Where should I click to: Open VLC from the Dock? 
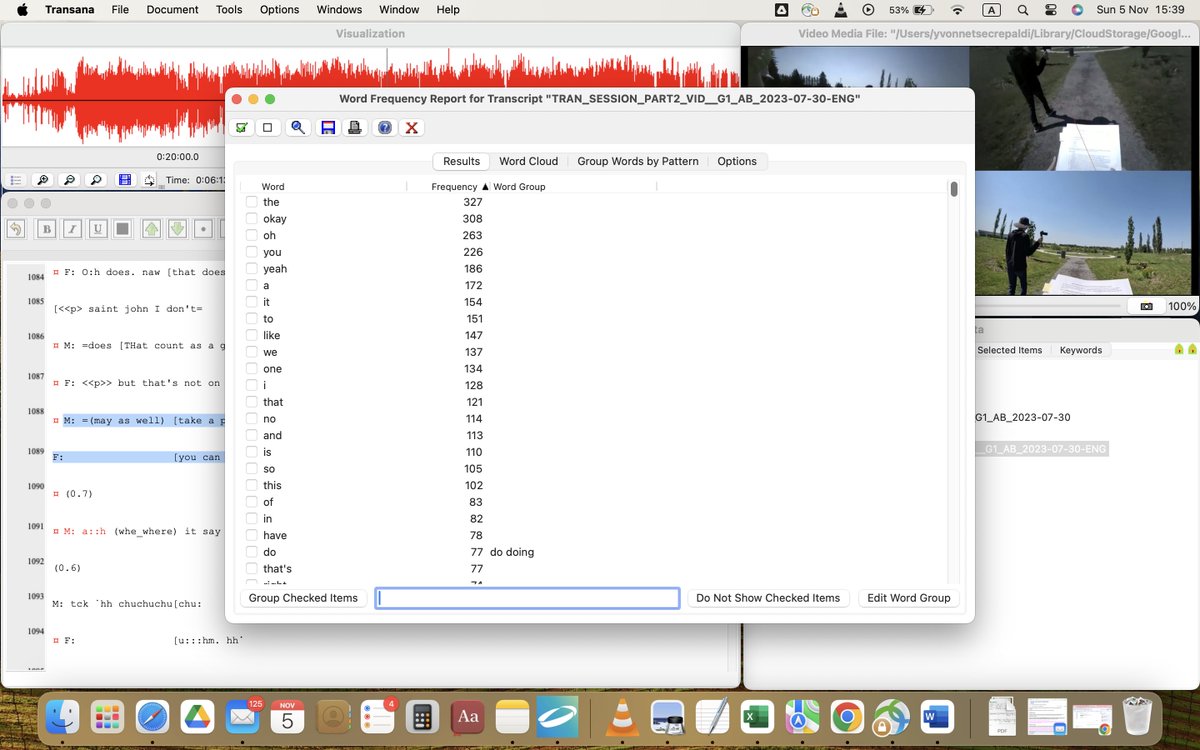click(624, 716)
